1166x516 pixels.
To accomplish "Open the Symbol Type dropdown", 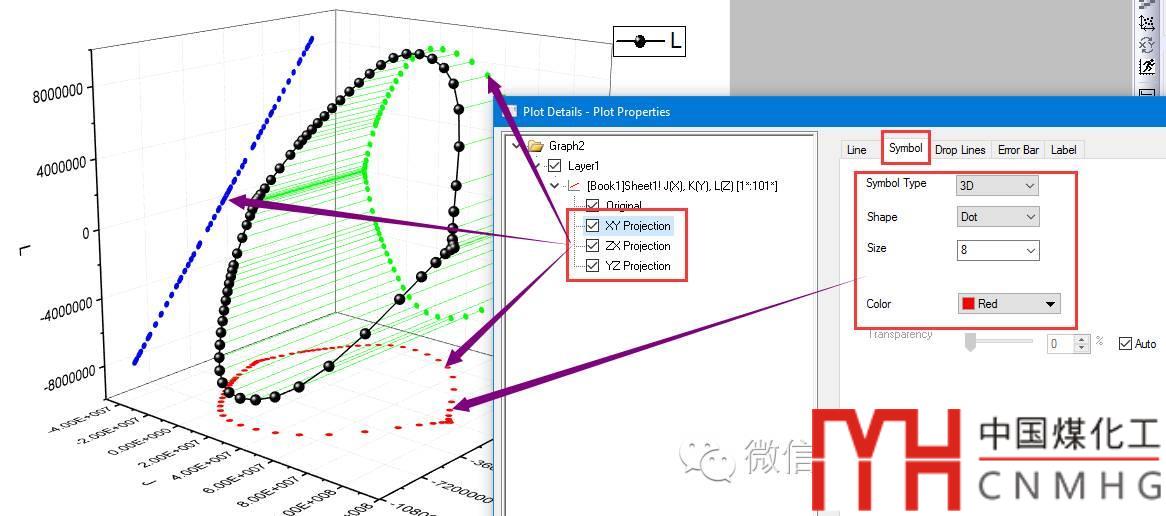I will [997, 186].
